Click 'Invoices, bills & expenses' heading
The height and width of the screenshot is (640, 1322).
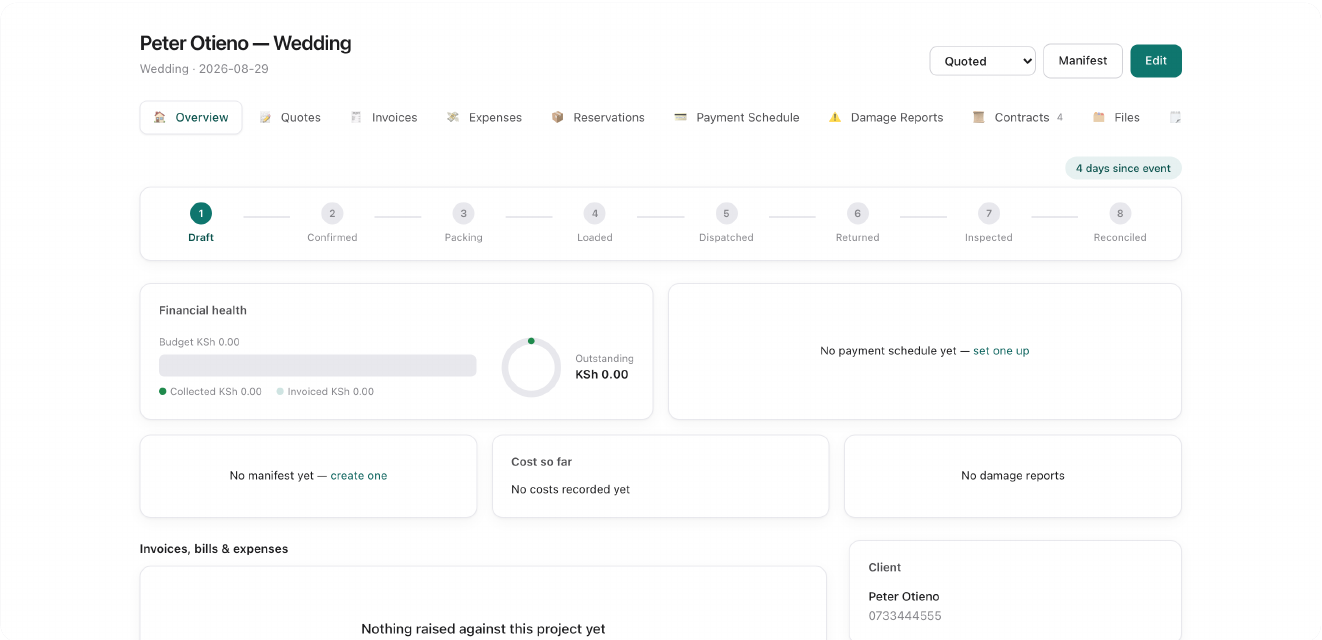tap(214, 549)
